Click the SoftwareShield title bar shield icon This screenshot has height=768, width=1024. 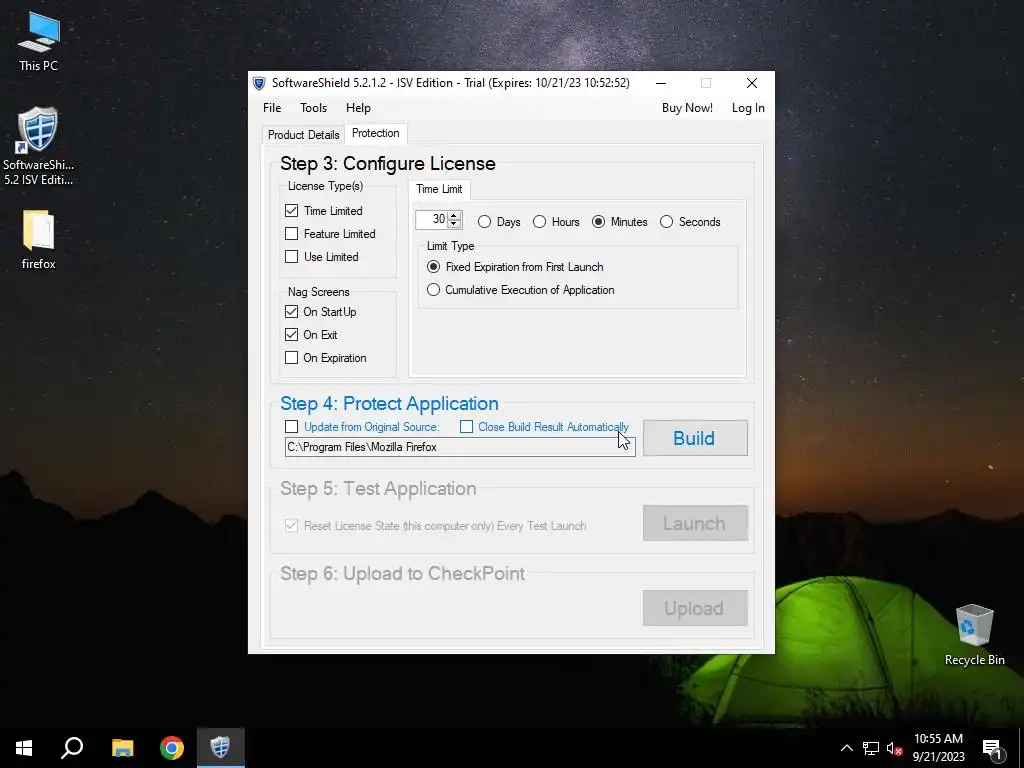pyautogui.click(x=259, y=84)
